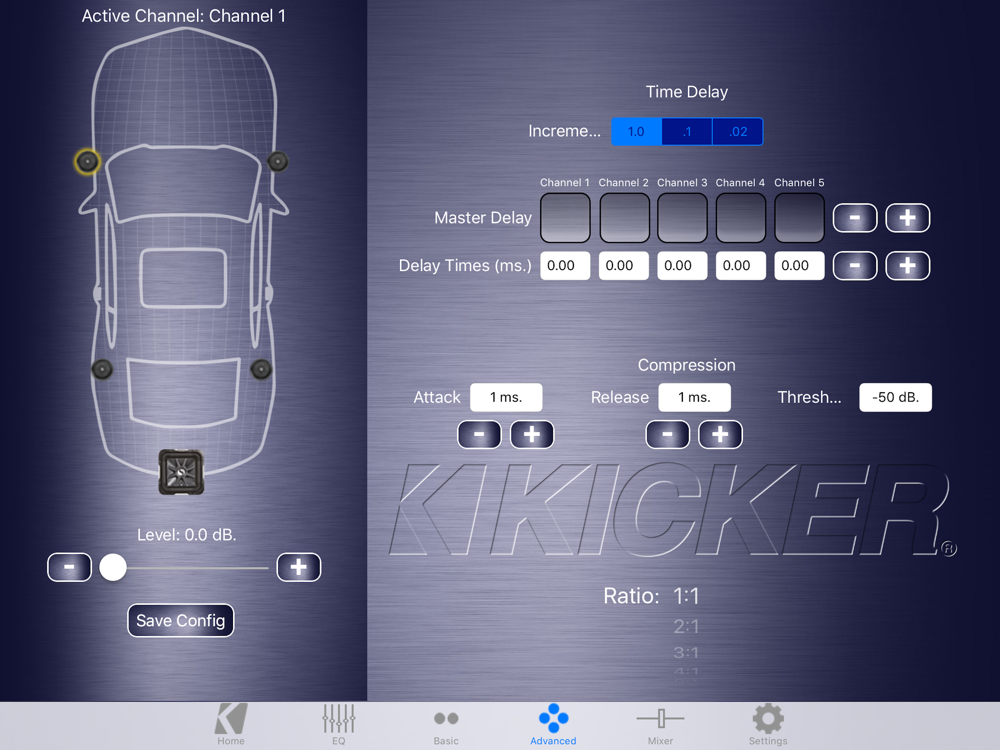Decrease the channel level with minus button

pyautogui.click(x=70, y=567)
